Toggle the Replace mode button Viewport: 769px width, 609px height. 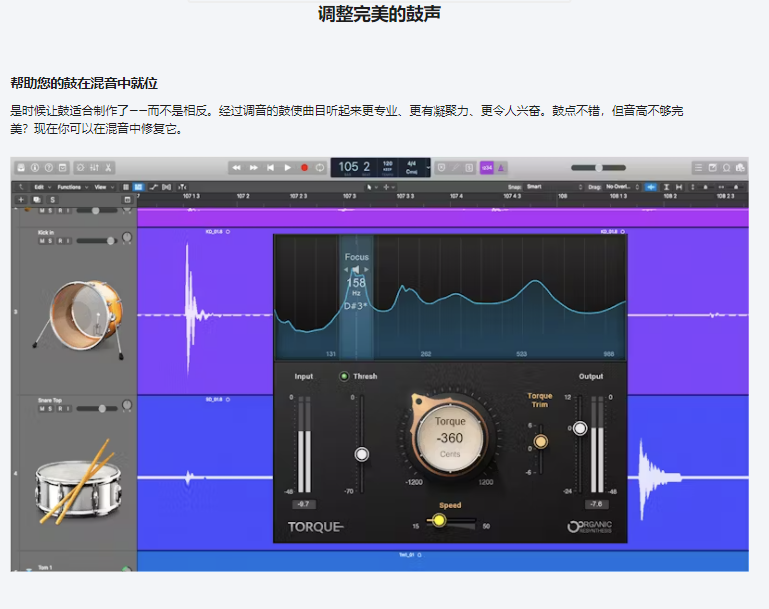(x=441, y=168)
